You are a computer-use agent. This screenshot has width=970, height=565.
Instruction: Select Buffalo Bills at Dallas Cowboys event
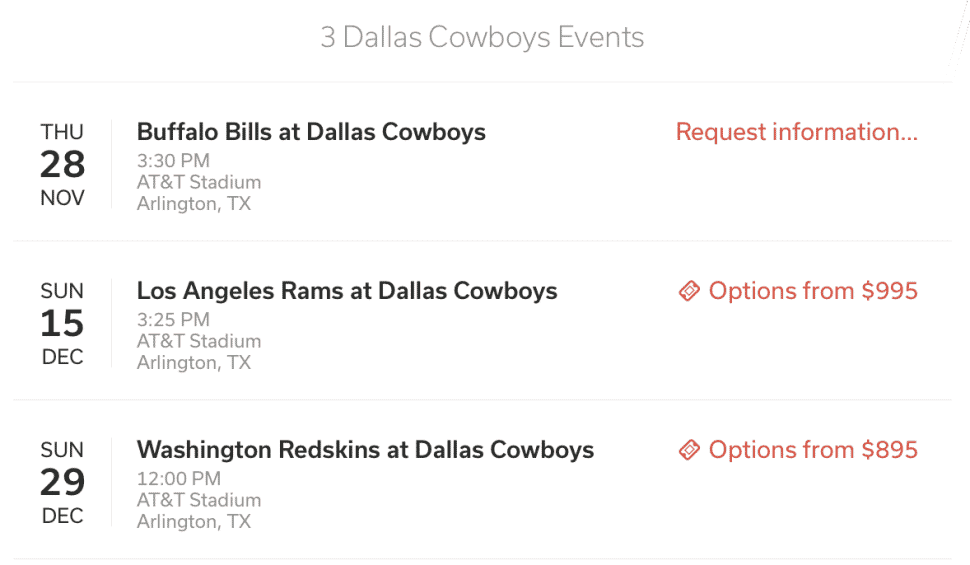[311, 132]
